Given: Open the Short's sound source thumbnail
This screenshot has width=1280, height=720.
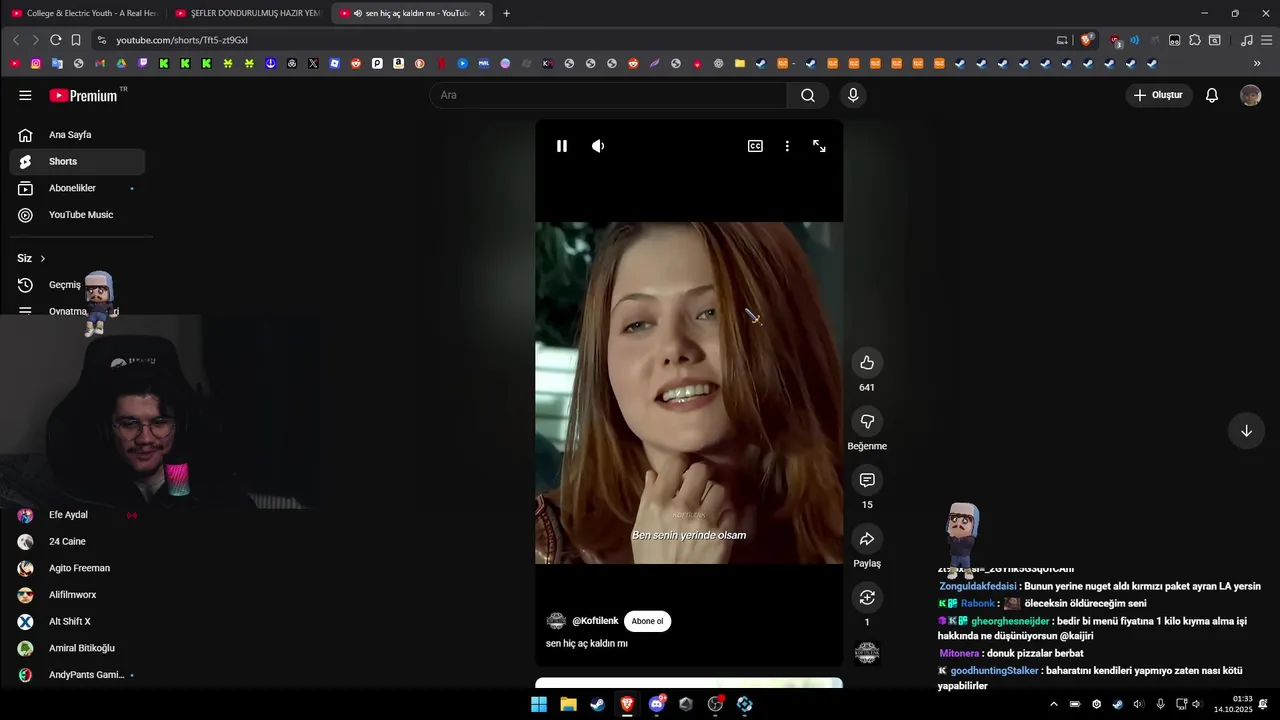Looking at the screenshot, I should 867,653.
